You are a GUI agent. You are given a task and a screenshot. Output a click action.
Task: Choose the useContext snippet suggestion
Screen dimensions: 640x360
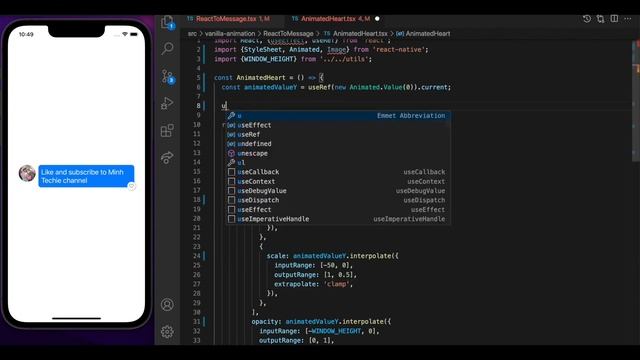pos(338,182)
